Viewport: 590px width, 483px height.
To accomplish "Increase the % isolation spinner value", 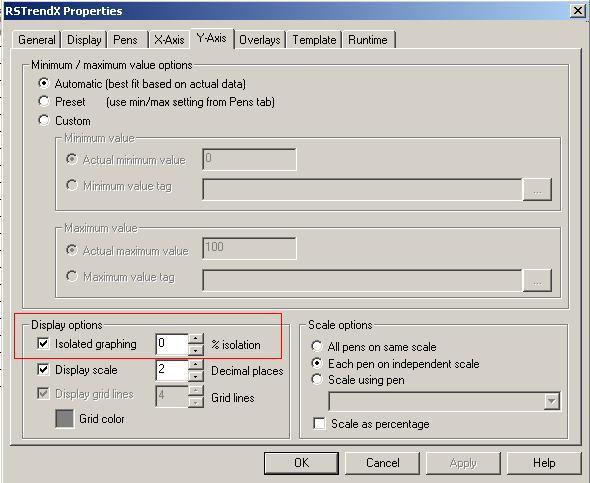I will click(195, 339).
